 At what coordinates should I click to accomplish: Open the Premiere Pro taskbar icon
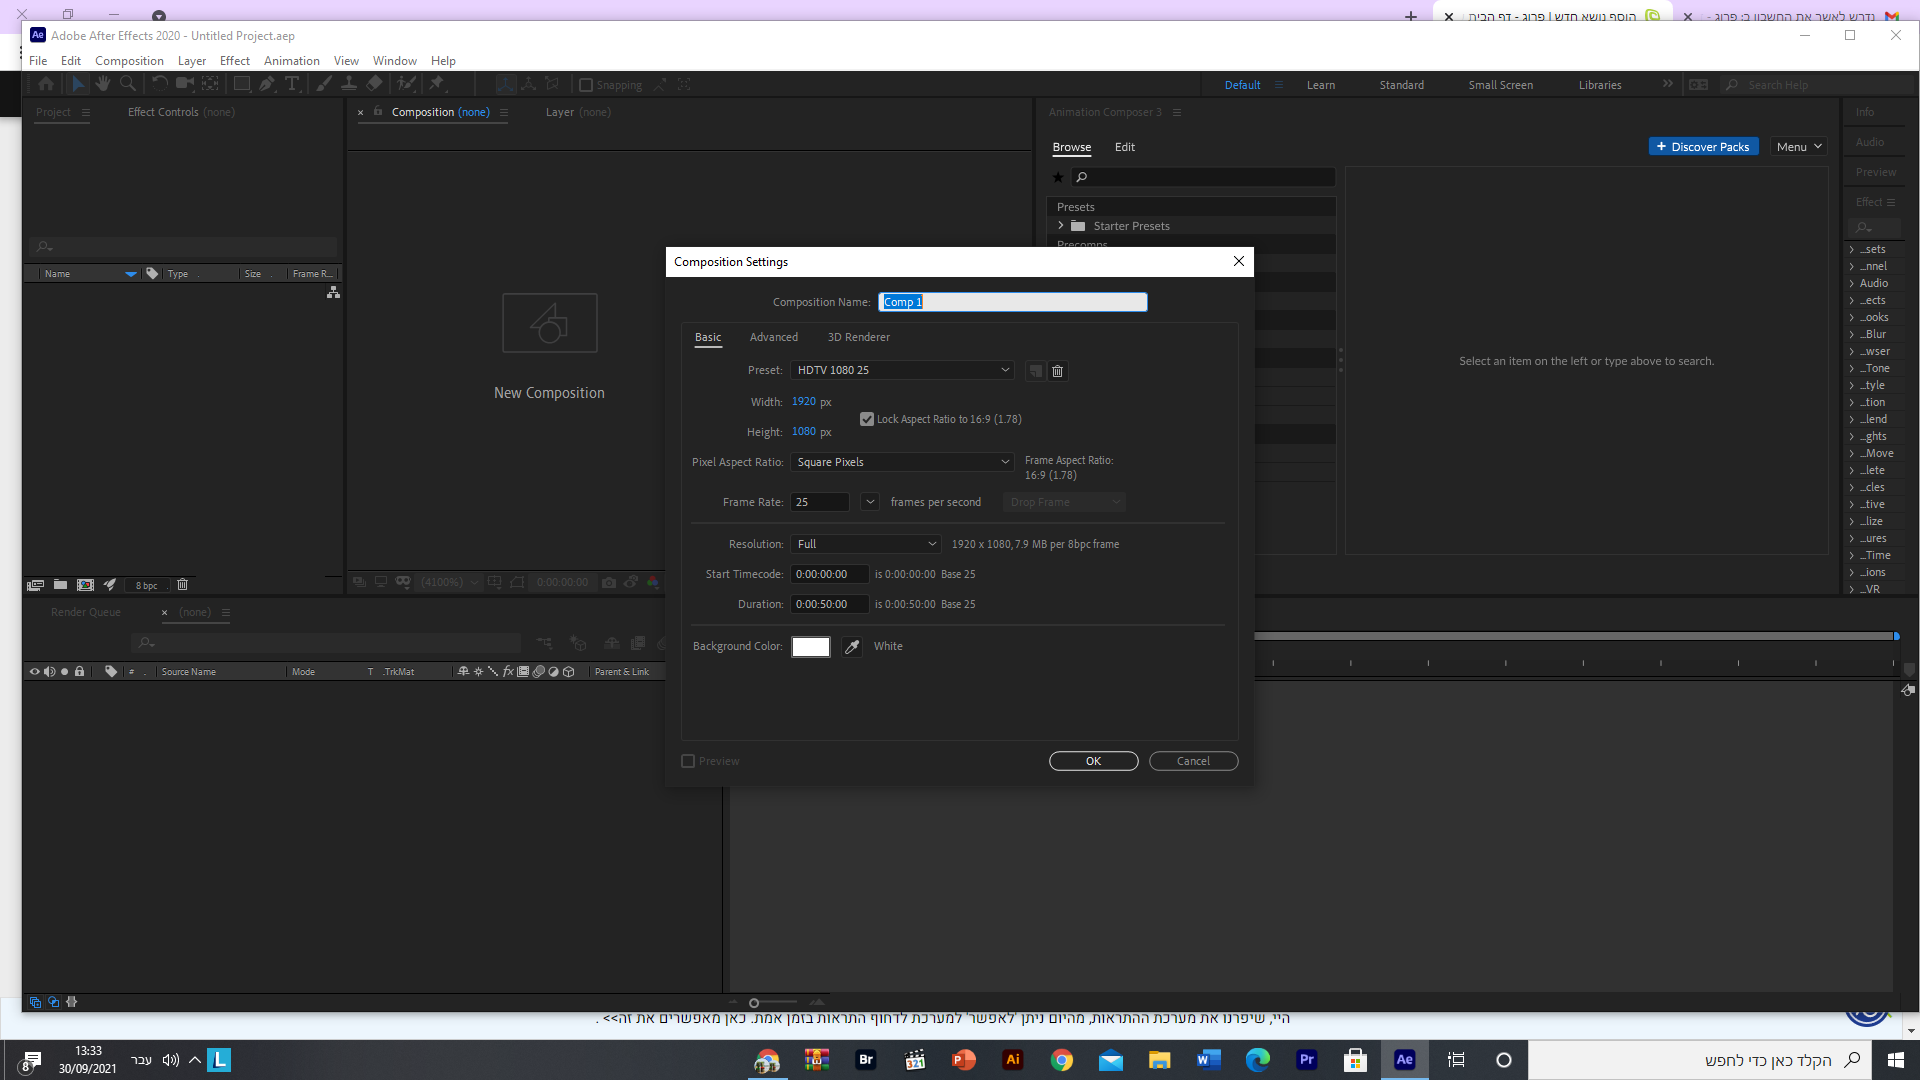pyautogui.click(x=1306, y=1060)
